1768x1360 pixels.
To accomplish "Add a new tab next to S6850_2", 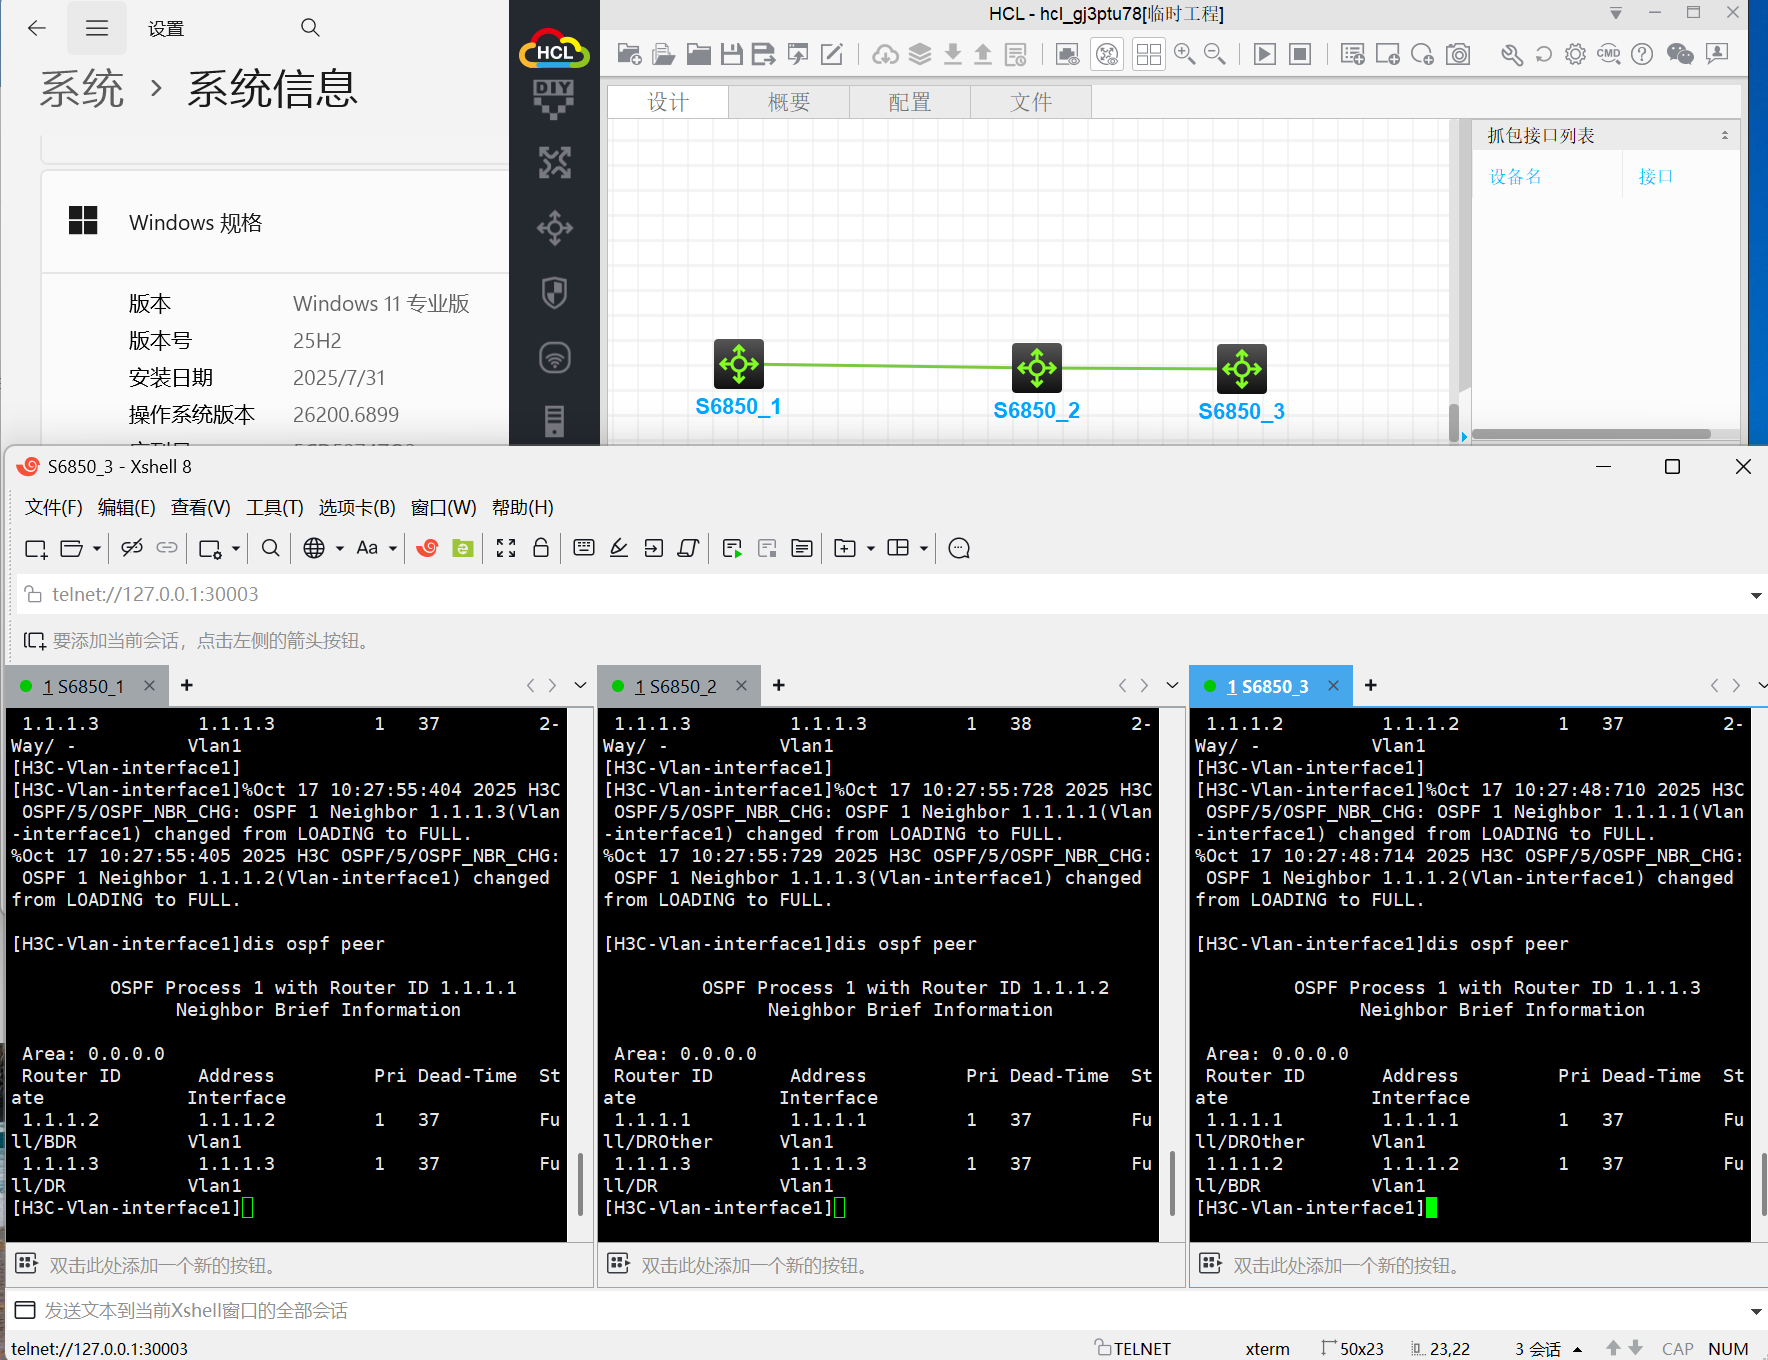I will click(x=778, y=685).
